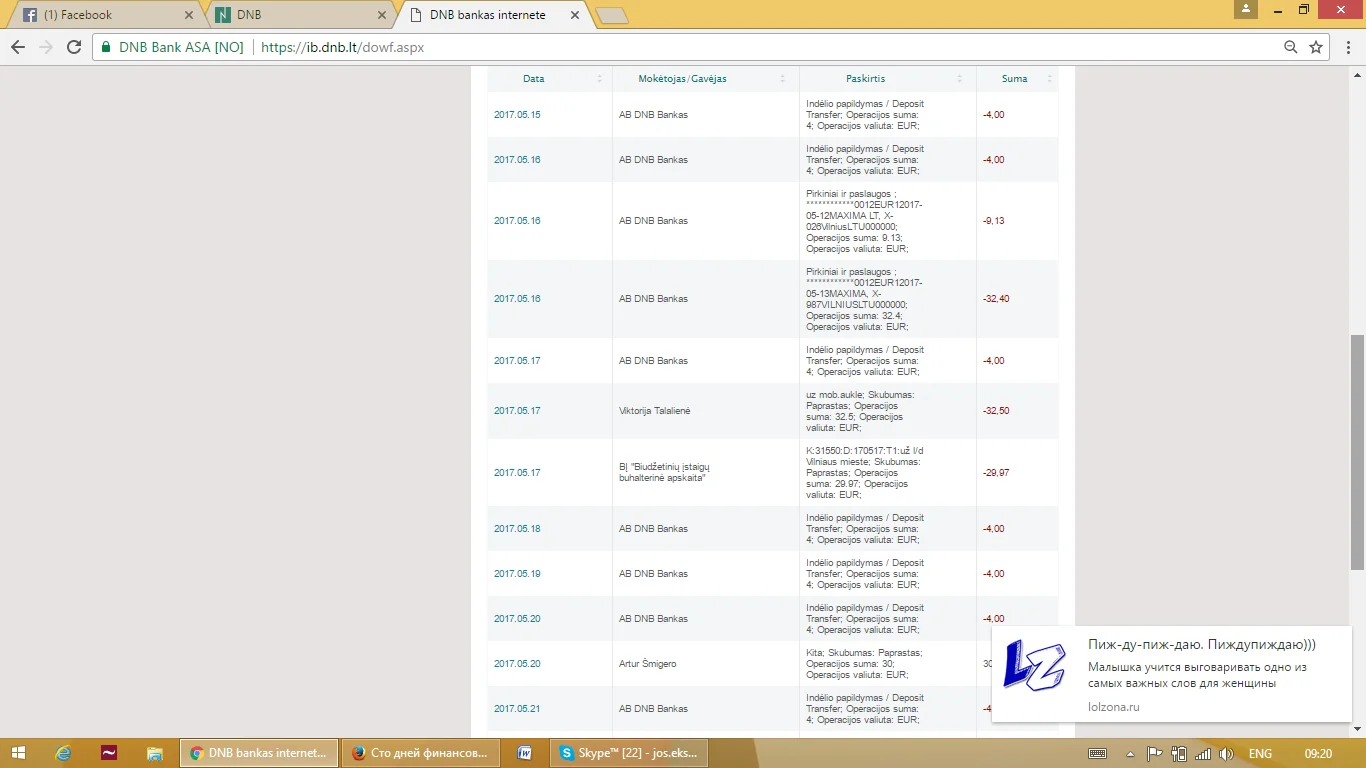The image size is (1366, 768).
Task: Open the 2017.05.21 transaction date link
Action: (x=517, y=709)
